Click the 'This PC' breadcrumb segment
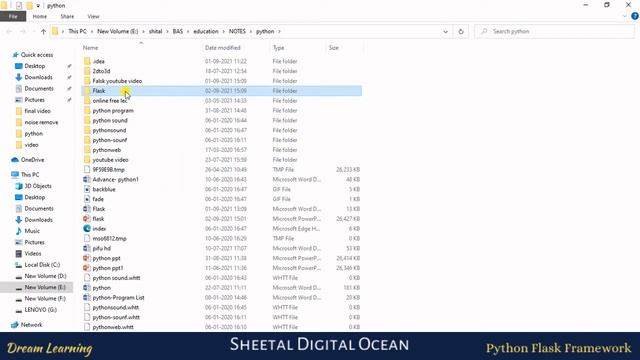 coord(77,31)
